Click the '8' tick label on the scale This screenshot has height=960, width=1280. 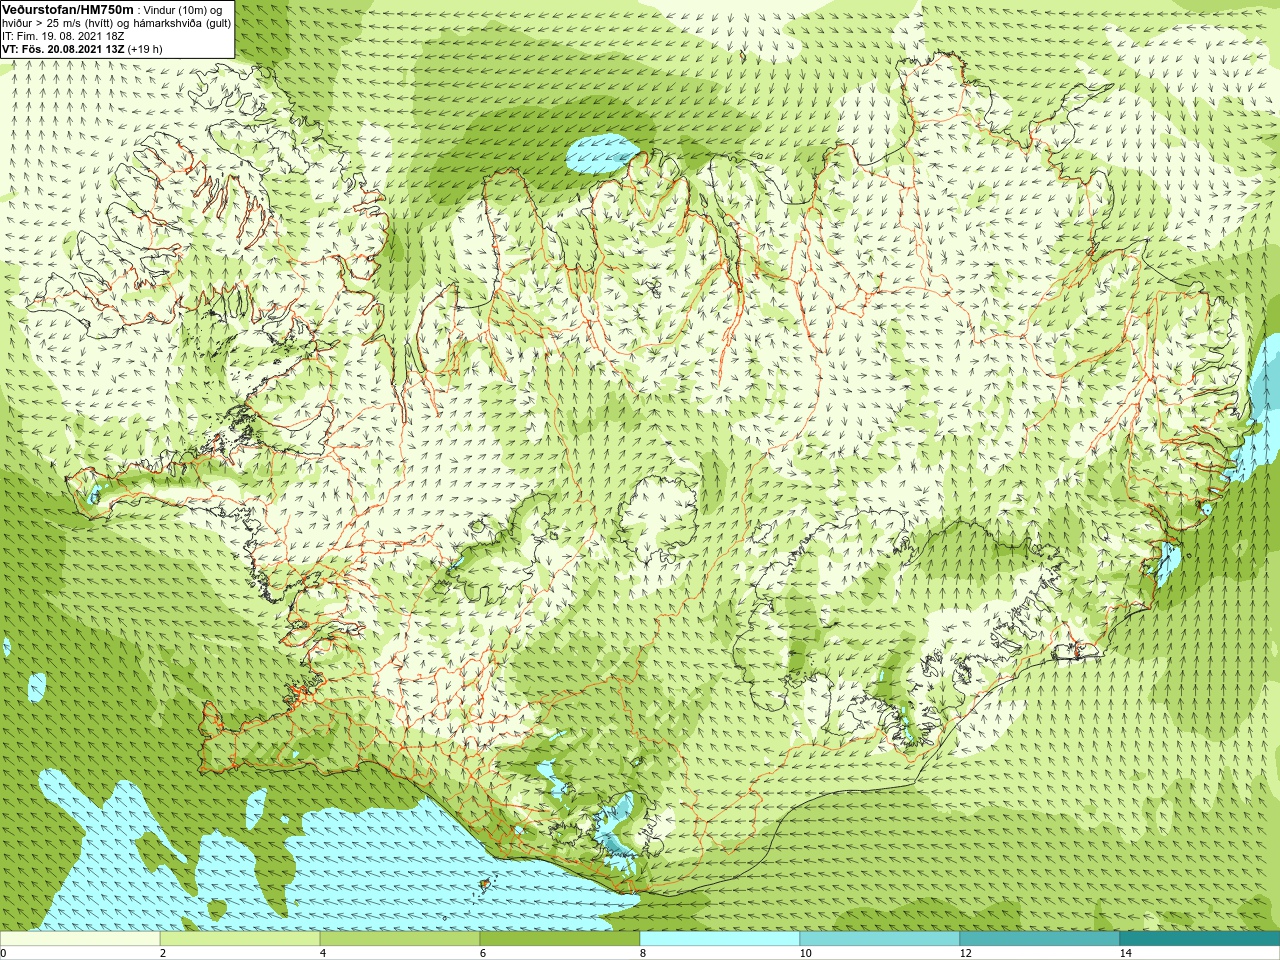coord(642,953)
